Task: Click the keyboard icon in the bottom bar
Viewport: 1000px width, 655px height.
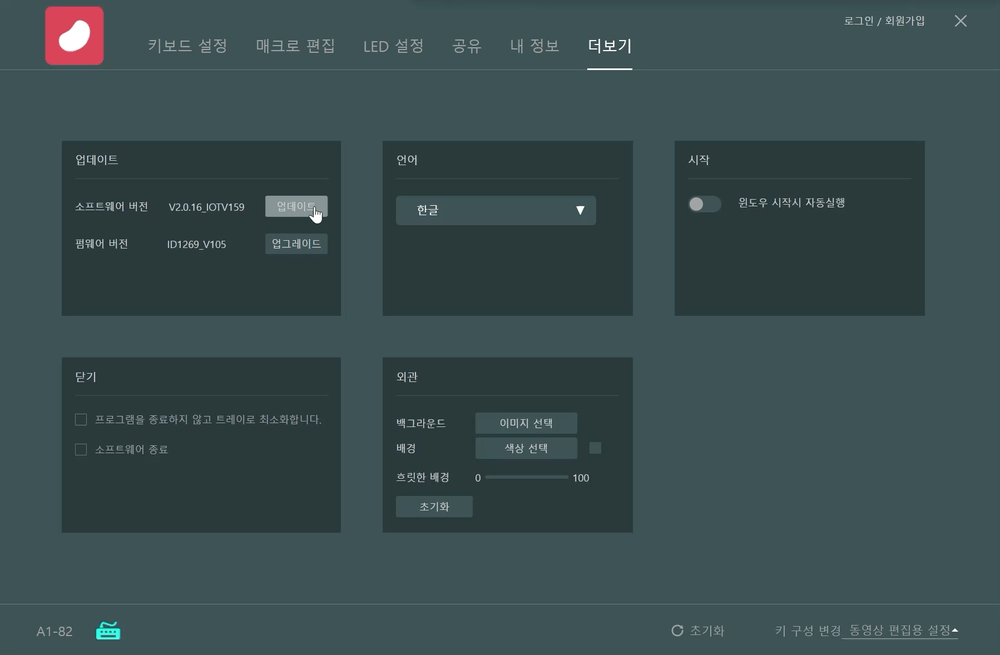Action: 107,630
